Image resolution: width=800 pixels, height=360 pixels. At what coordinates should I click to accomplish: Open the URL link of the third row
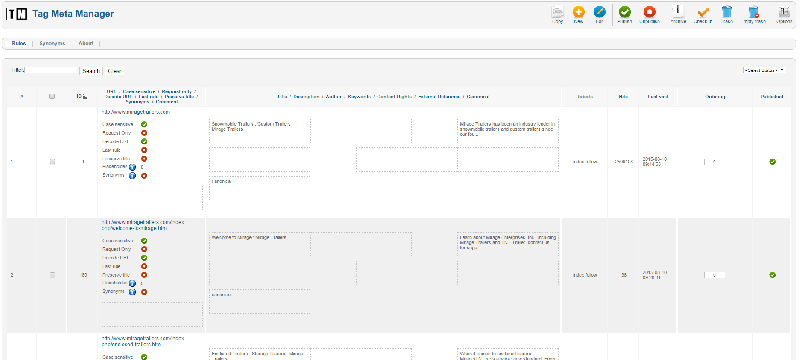(143, 341)
